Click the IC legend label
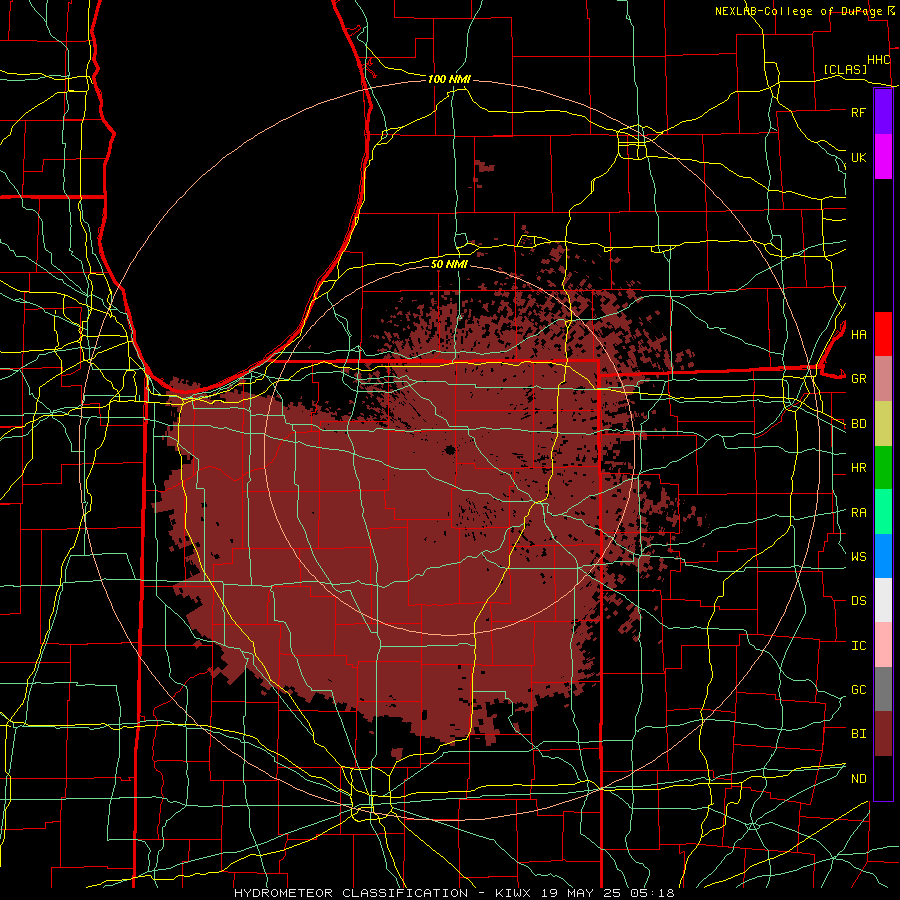The width and height of the screenshot is (900, 900). 858,646
